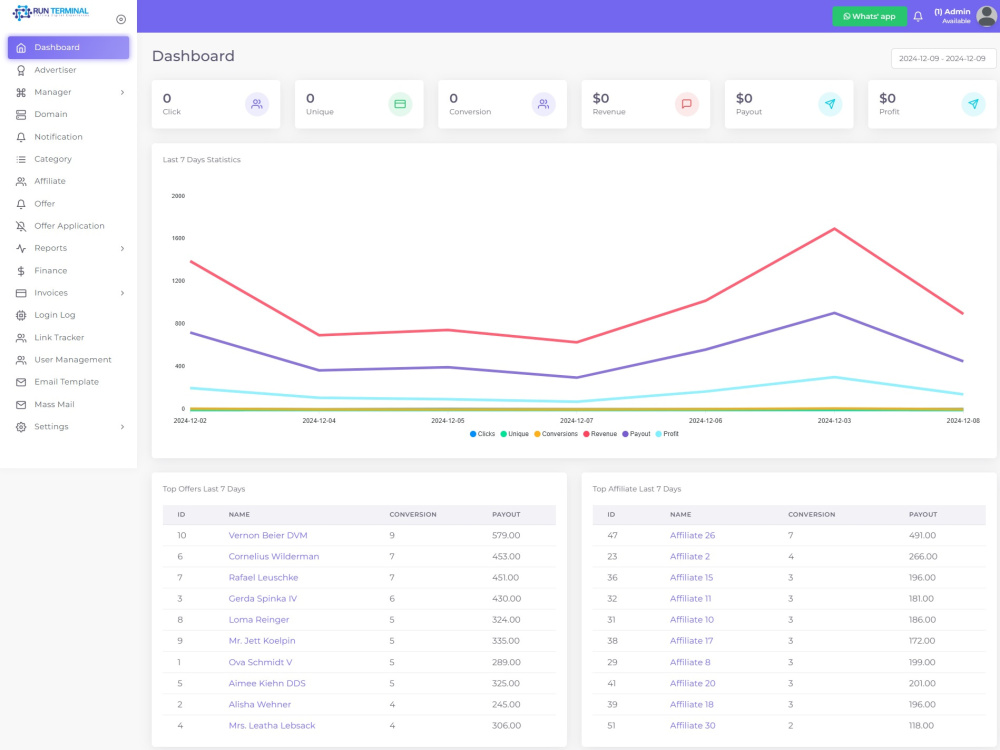Click the Affiliate users icon
This screenshot has height=750, width=1000.
click(x=21, y=182)
